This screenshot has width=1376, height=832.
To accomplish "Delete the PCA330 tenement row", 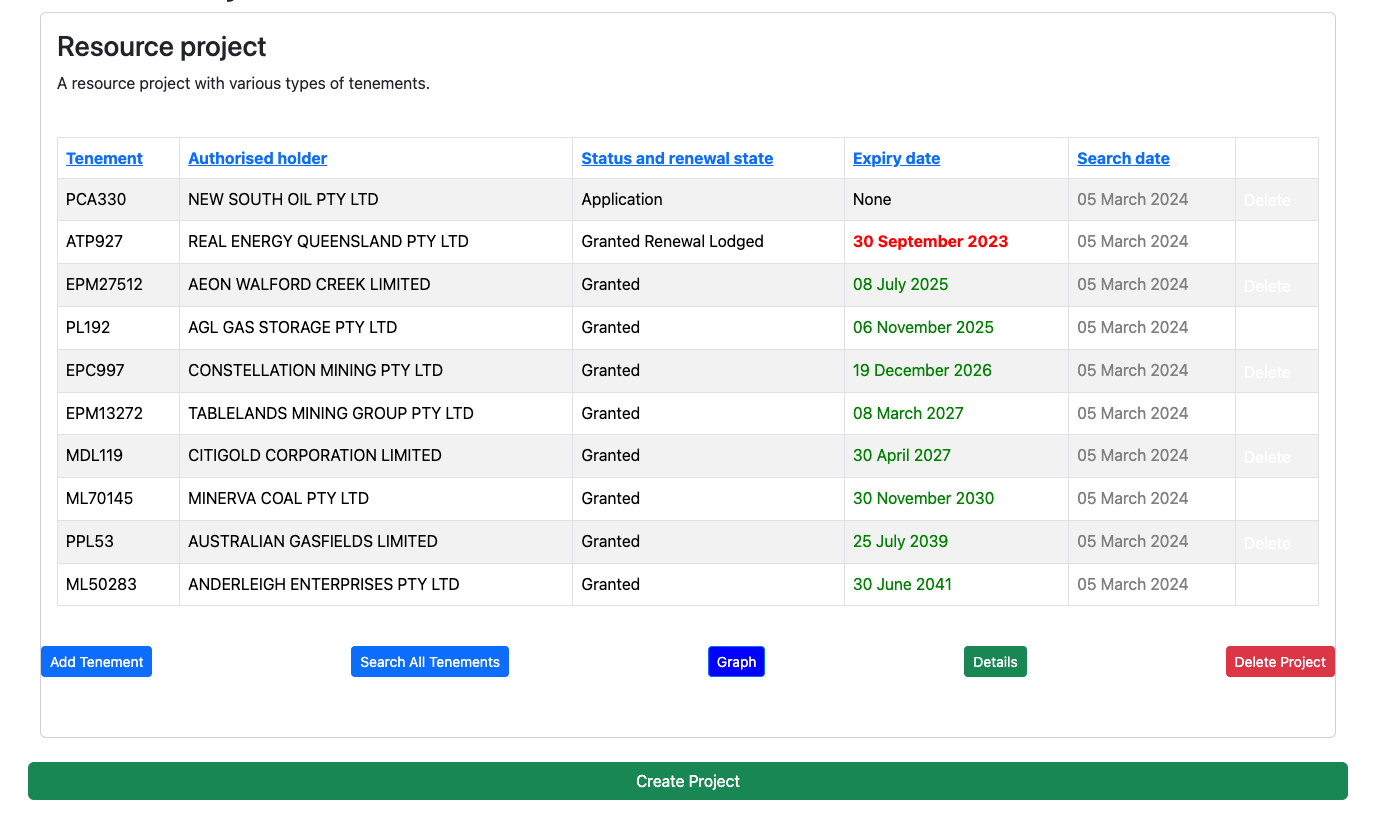I will (1267, 200).
